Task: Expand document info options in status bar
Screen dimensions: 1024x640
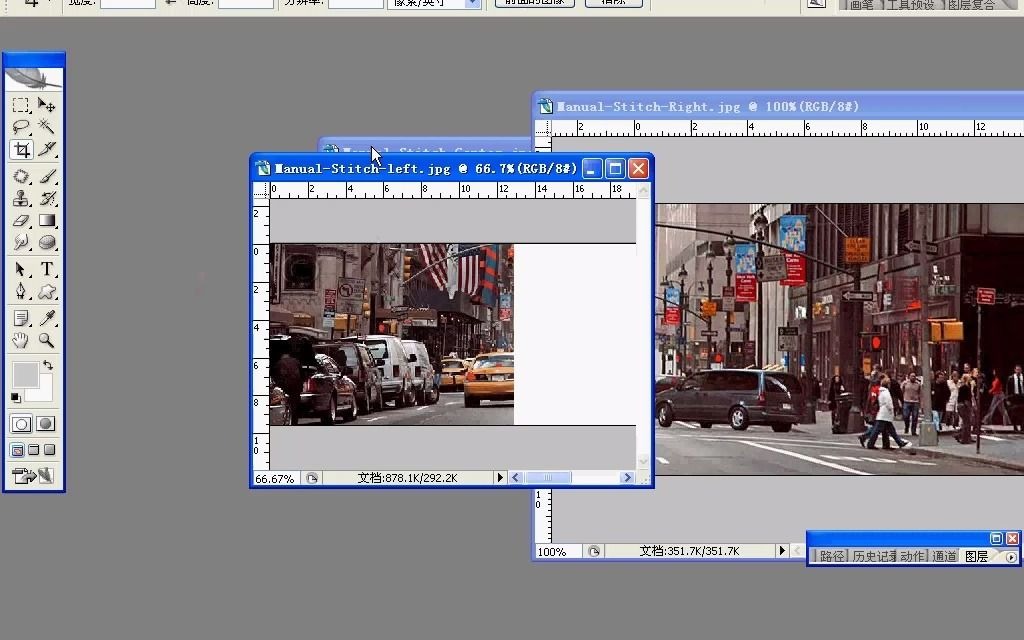Action: tap(500, 478)
